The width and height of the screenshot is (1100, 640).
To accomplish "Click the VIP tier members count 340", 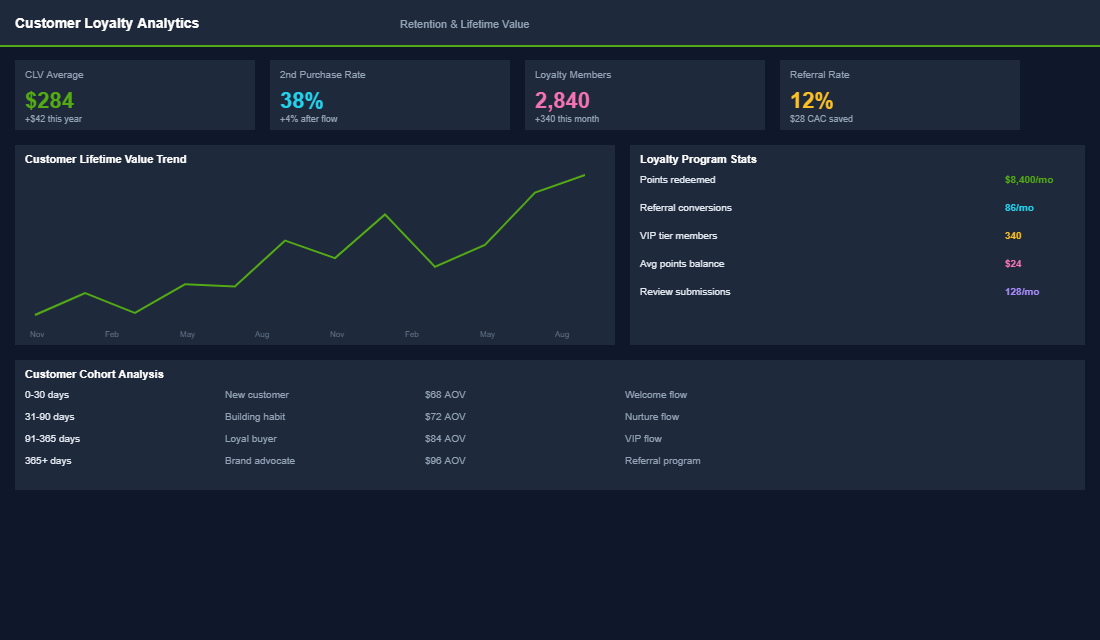I will coord(1012,235).
